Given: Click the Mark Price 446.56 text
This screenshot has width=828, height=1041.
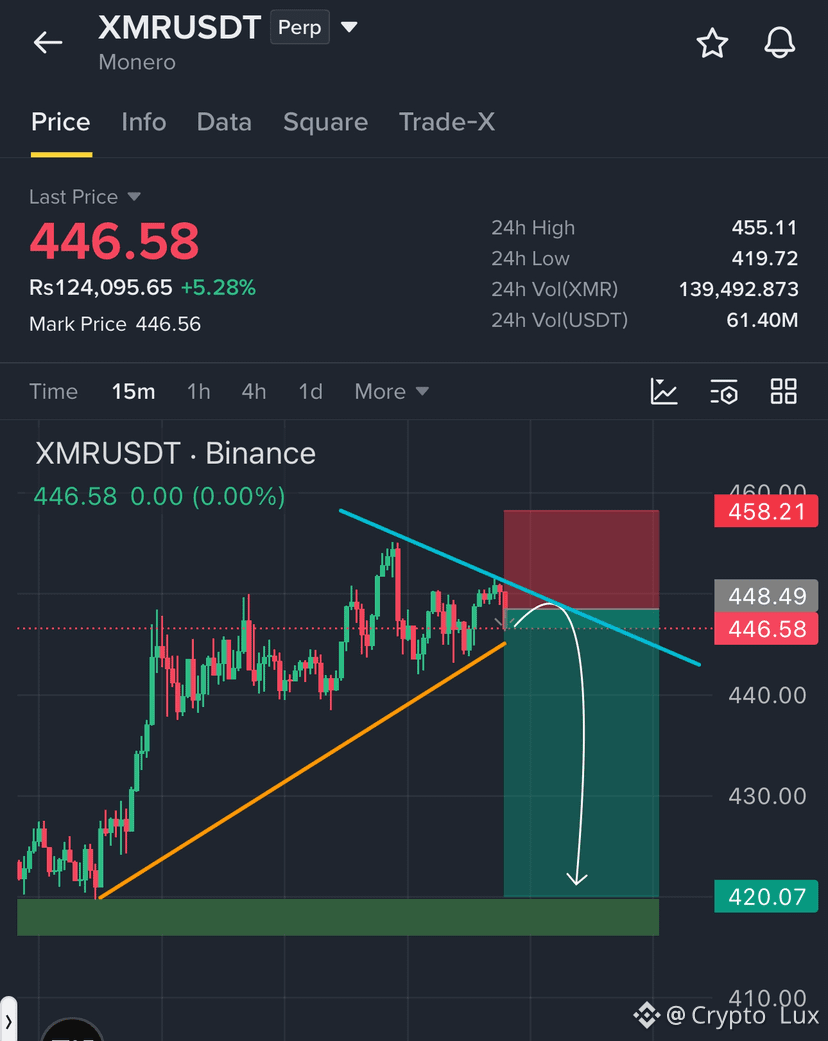Looking at the screenshot, I should tap(115, 324).
